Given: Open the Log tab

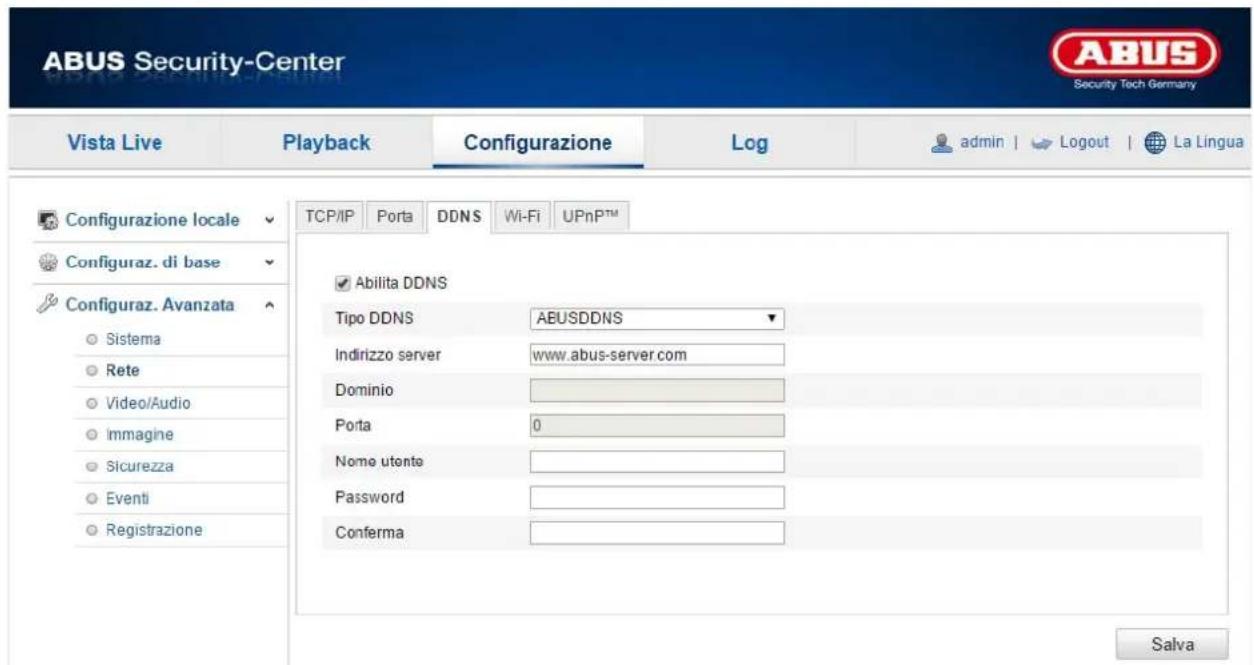Looking at the screenshot, I should coord(751,144).
